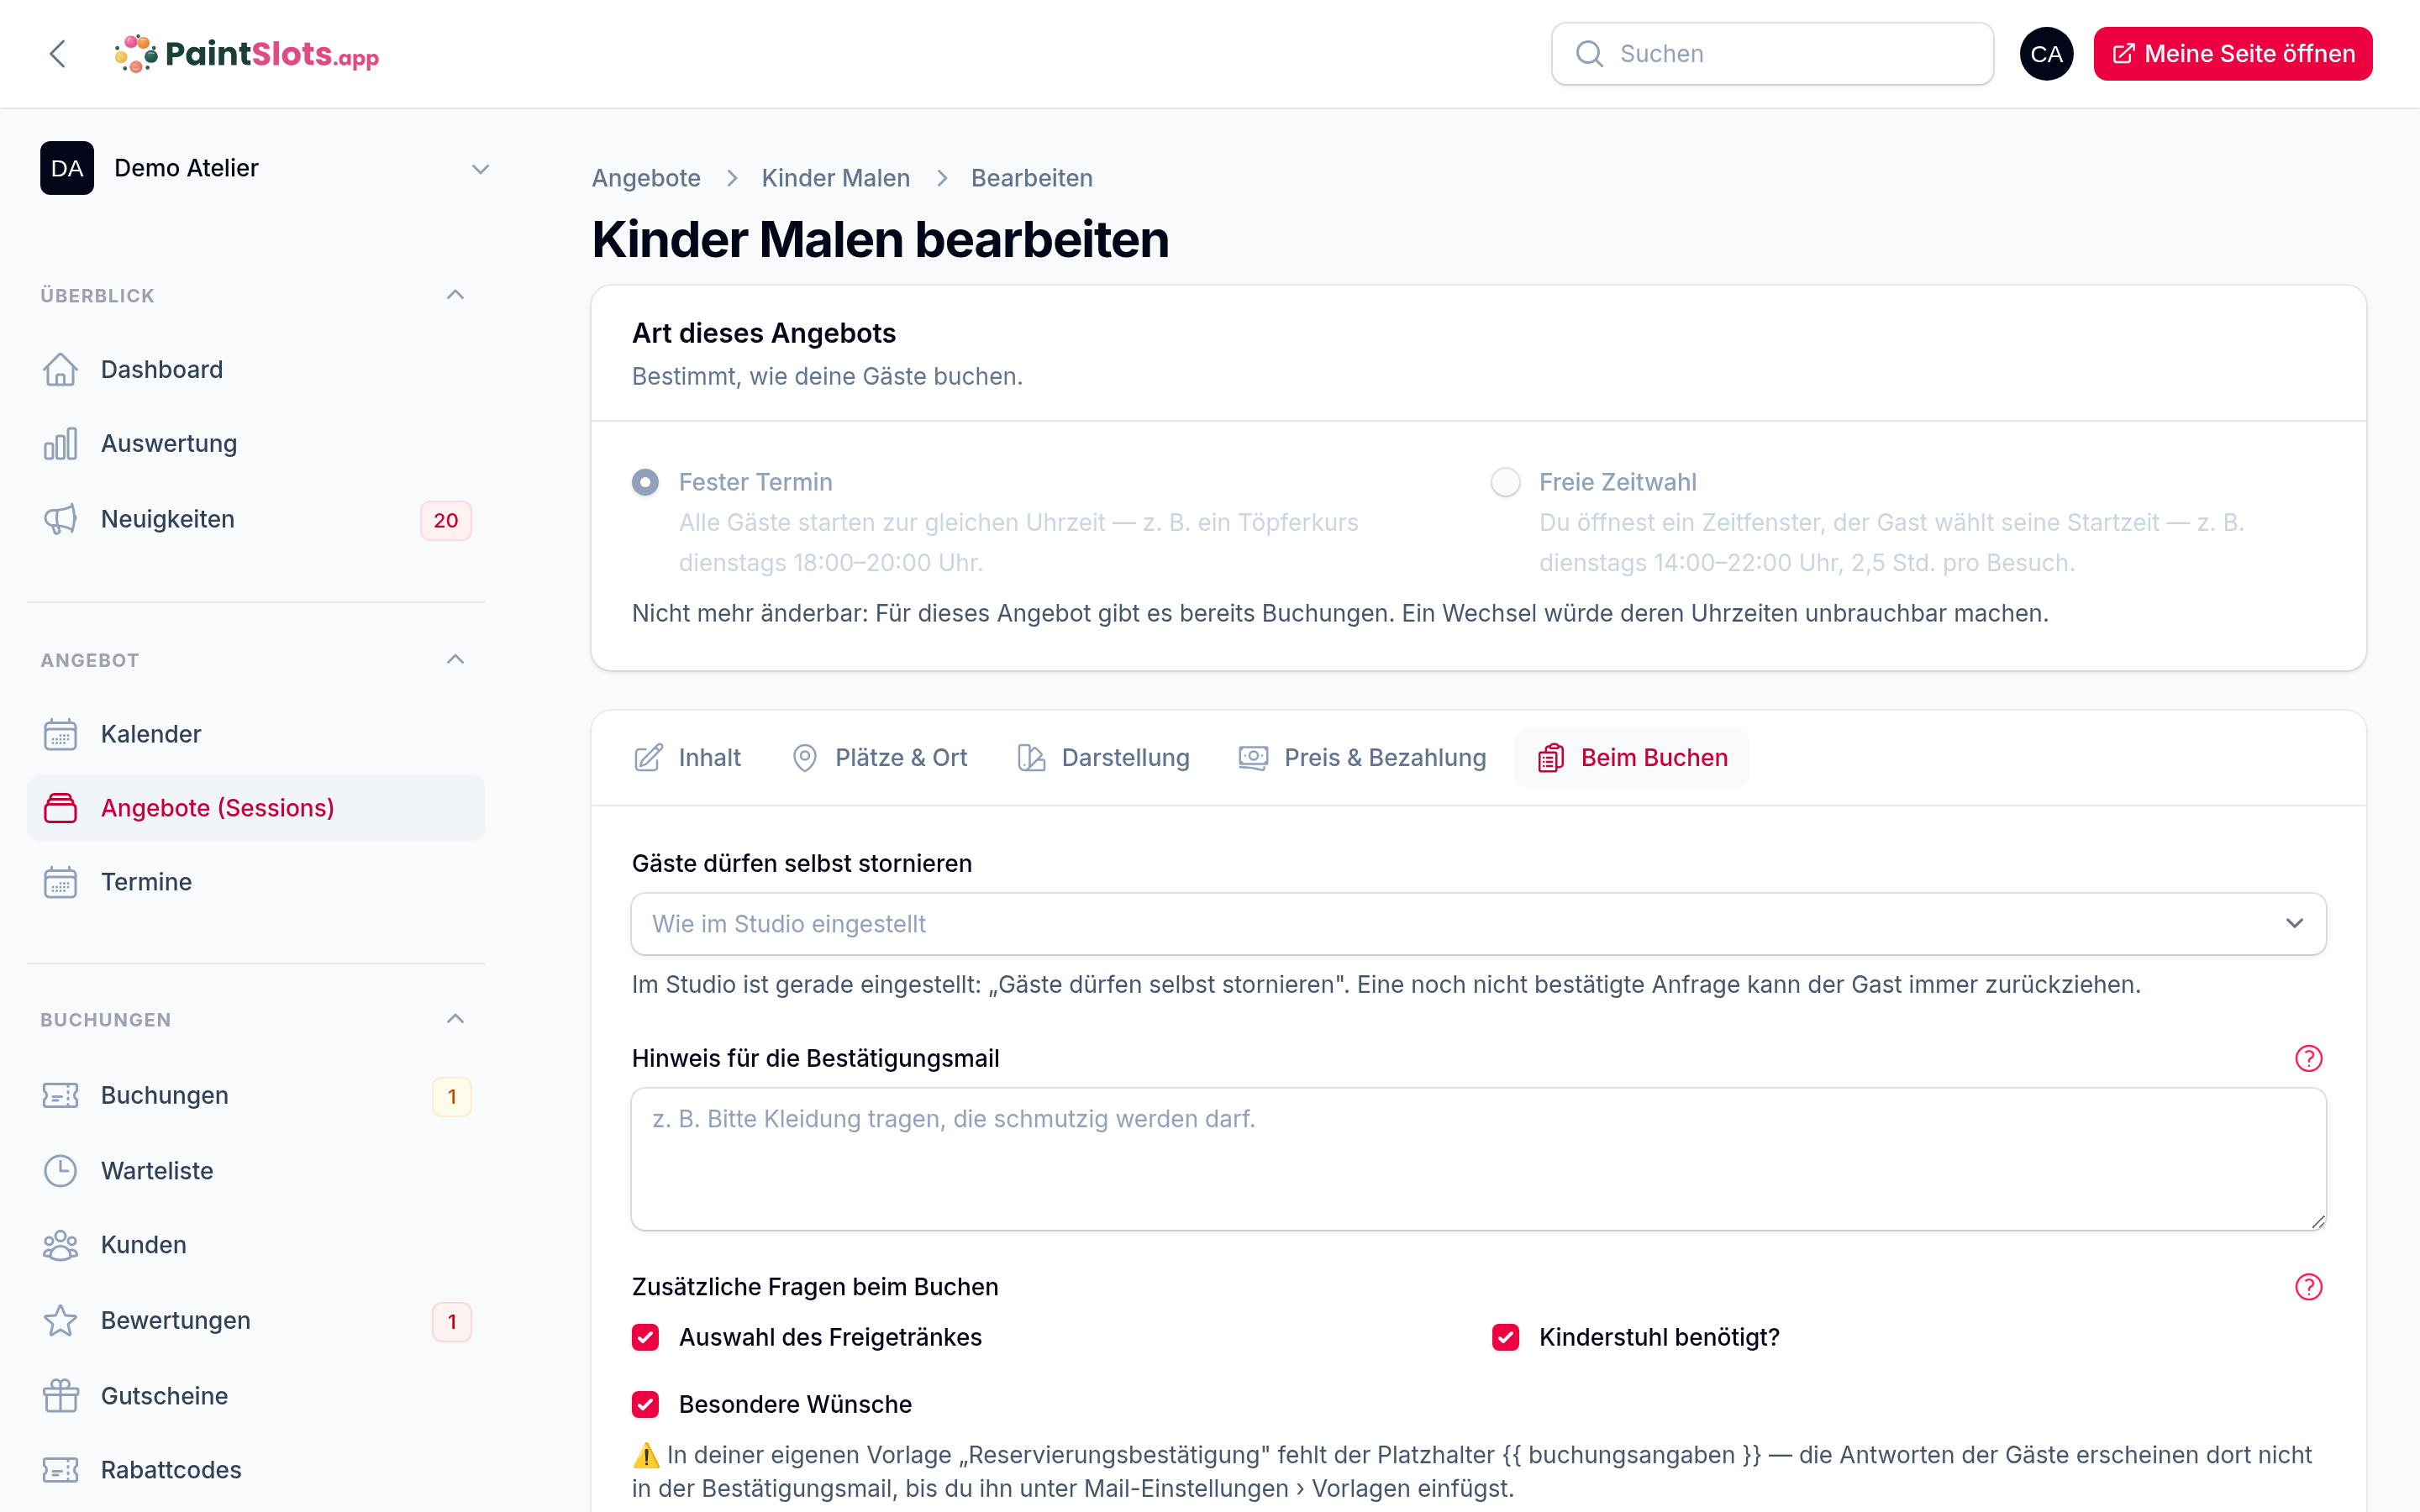
Task: Collapse the ANGEBOT sidebar section
Action: coord(455,660)
